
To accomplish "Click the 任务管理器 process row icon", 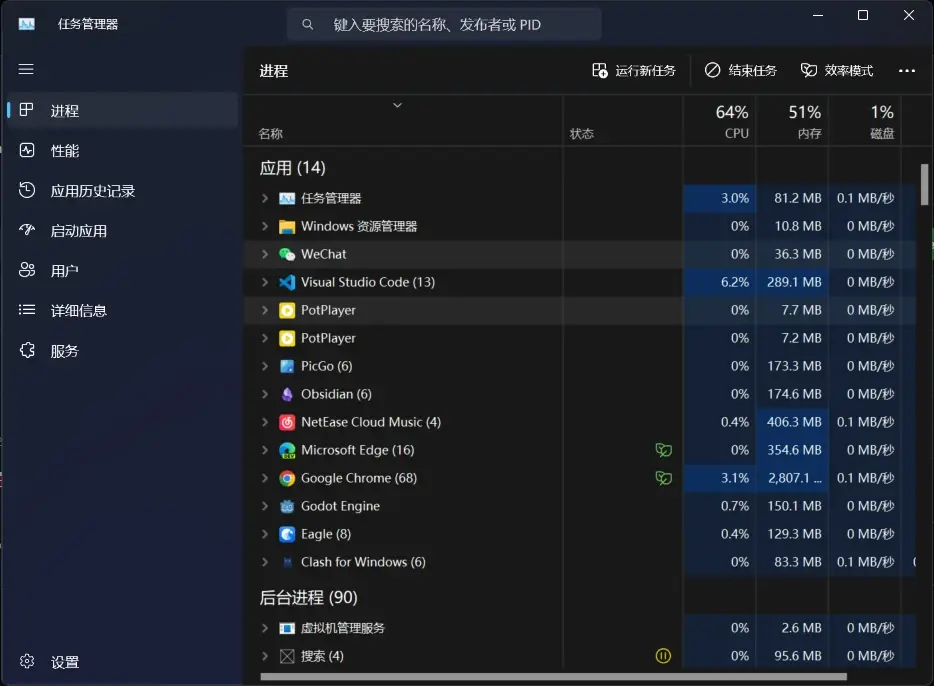I will point(287,198).
